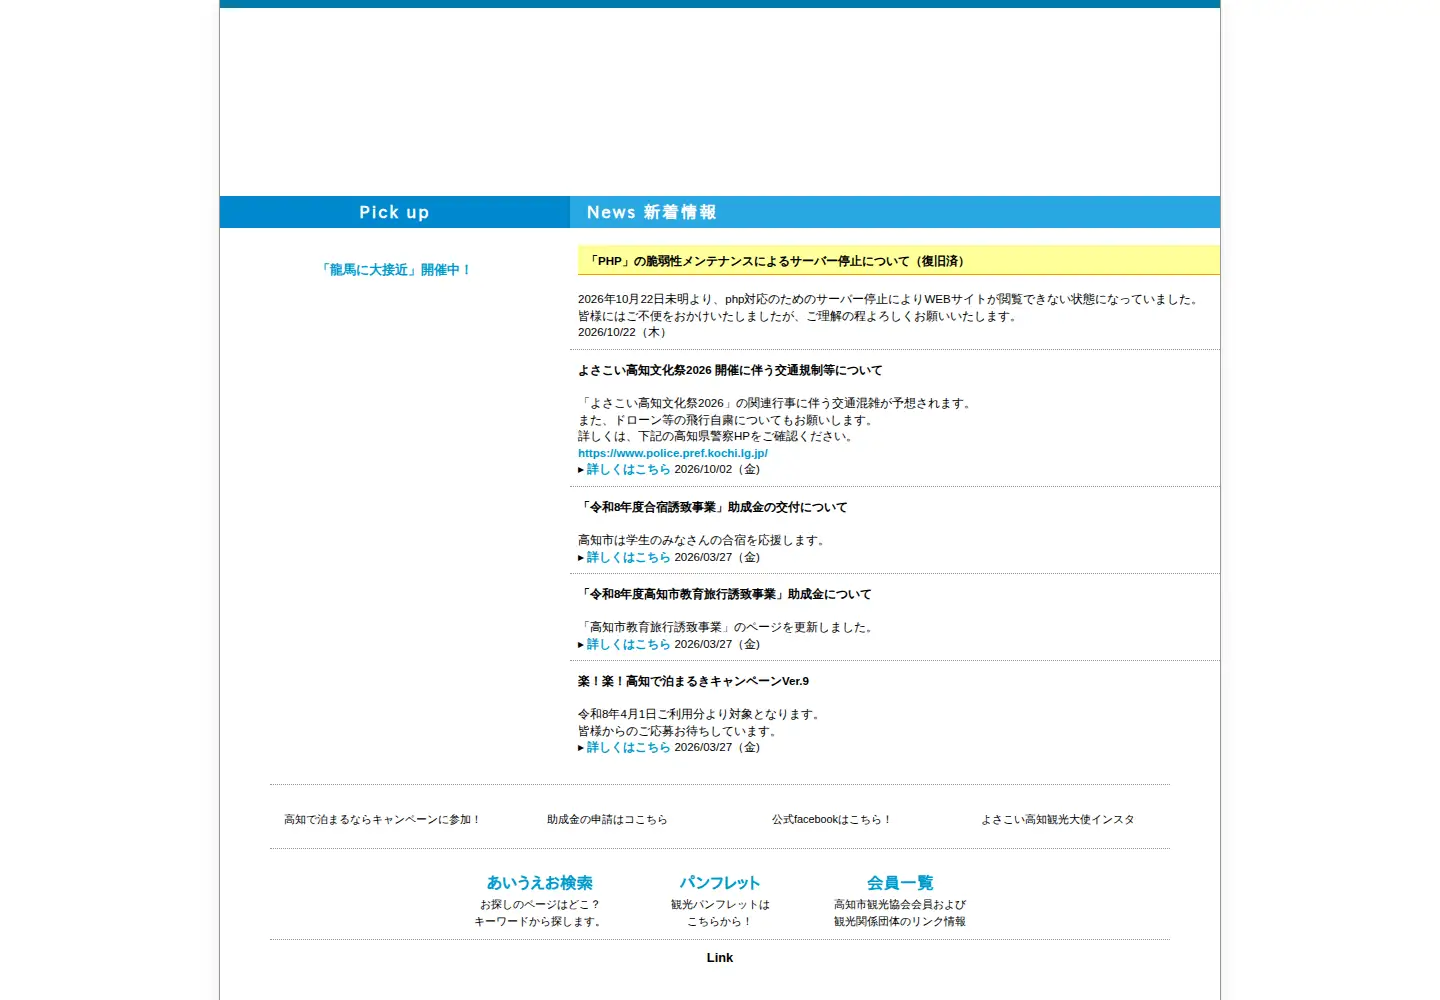Screen dimensions: 1440x1000
Task: Click the text 観光関係団体のリンク情報
Action: click(900, 922)
